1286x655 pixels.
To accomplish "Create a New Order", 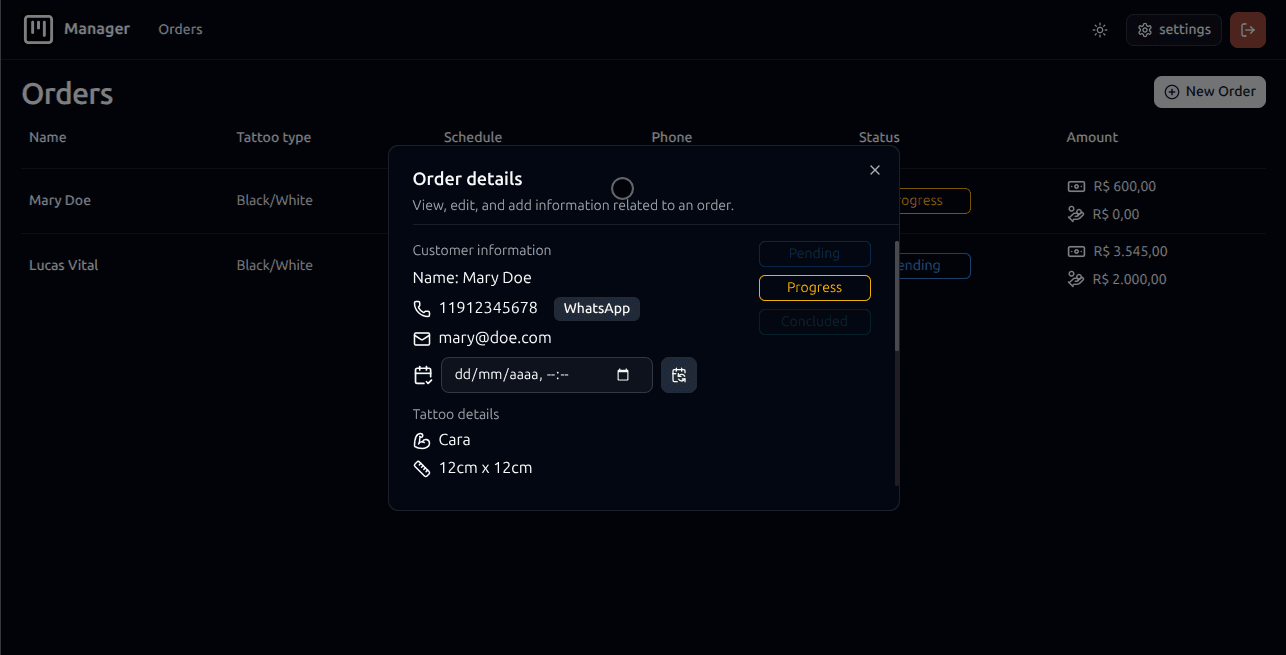I will (1209, 92).
